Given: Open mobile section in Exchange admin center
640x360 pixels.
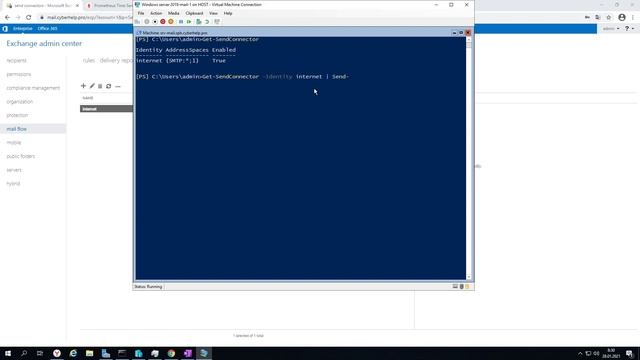Looking at the screenshot, I should 13,142.
